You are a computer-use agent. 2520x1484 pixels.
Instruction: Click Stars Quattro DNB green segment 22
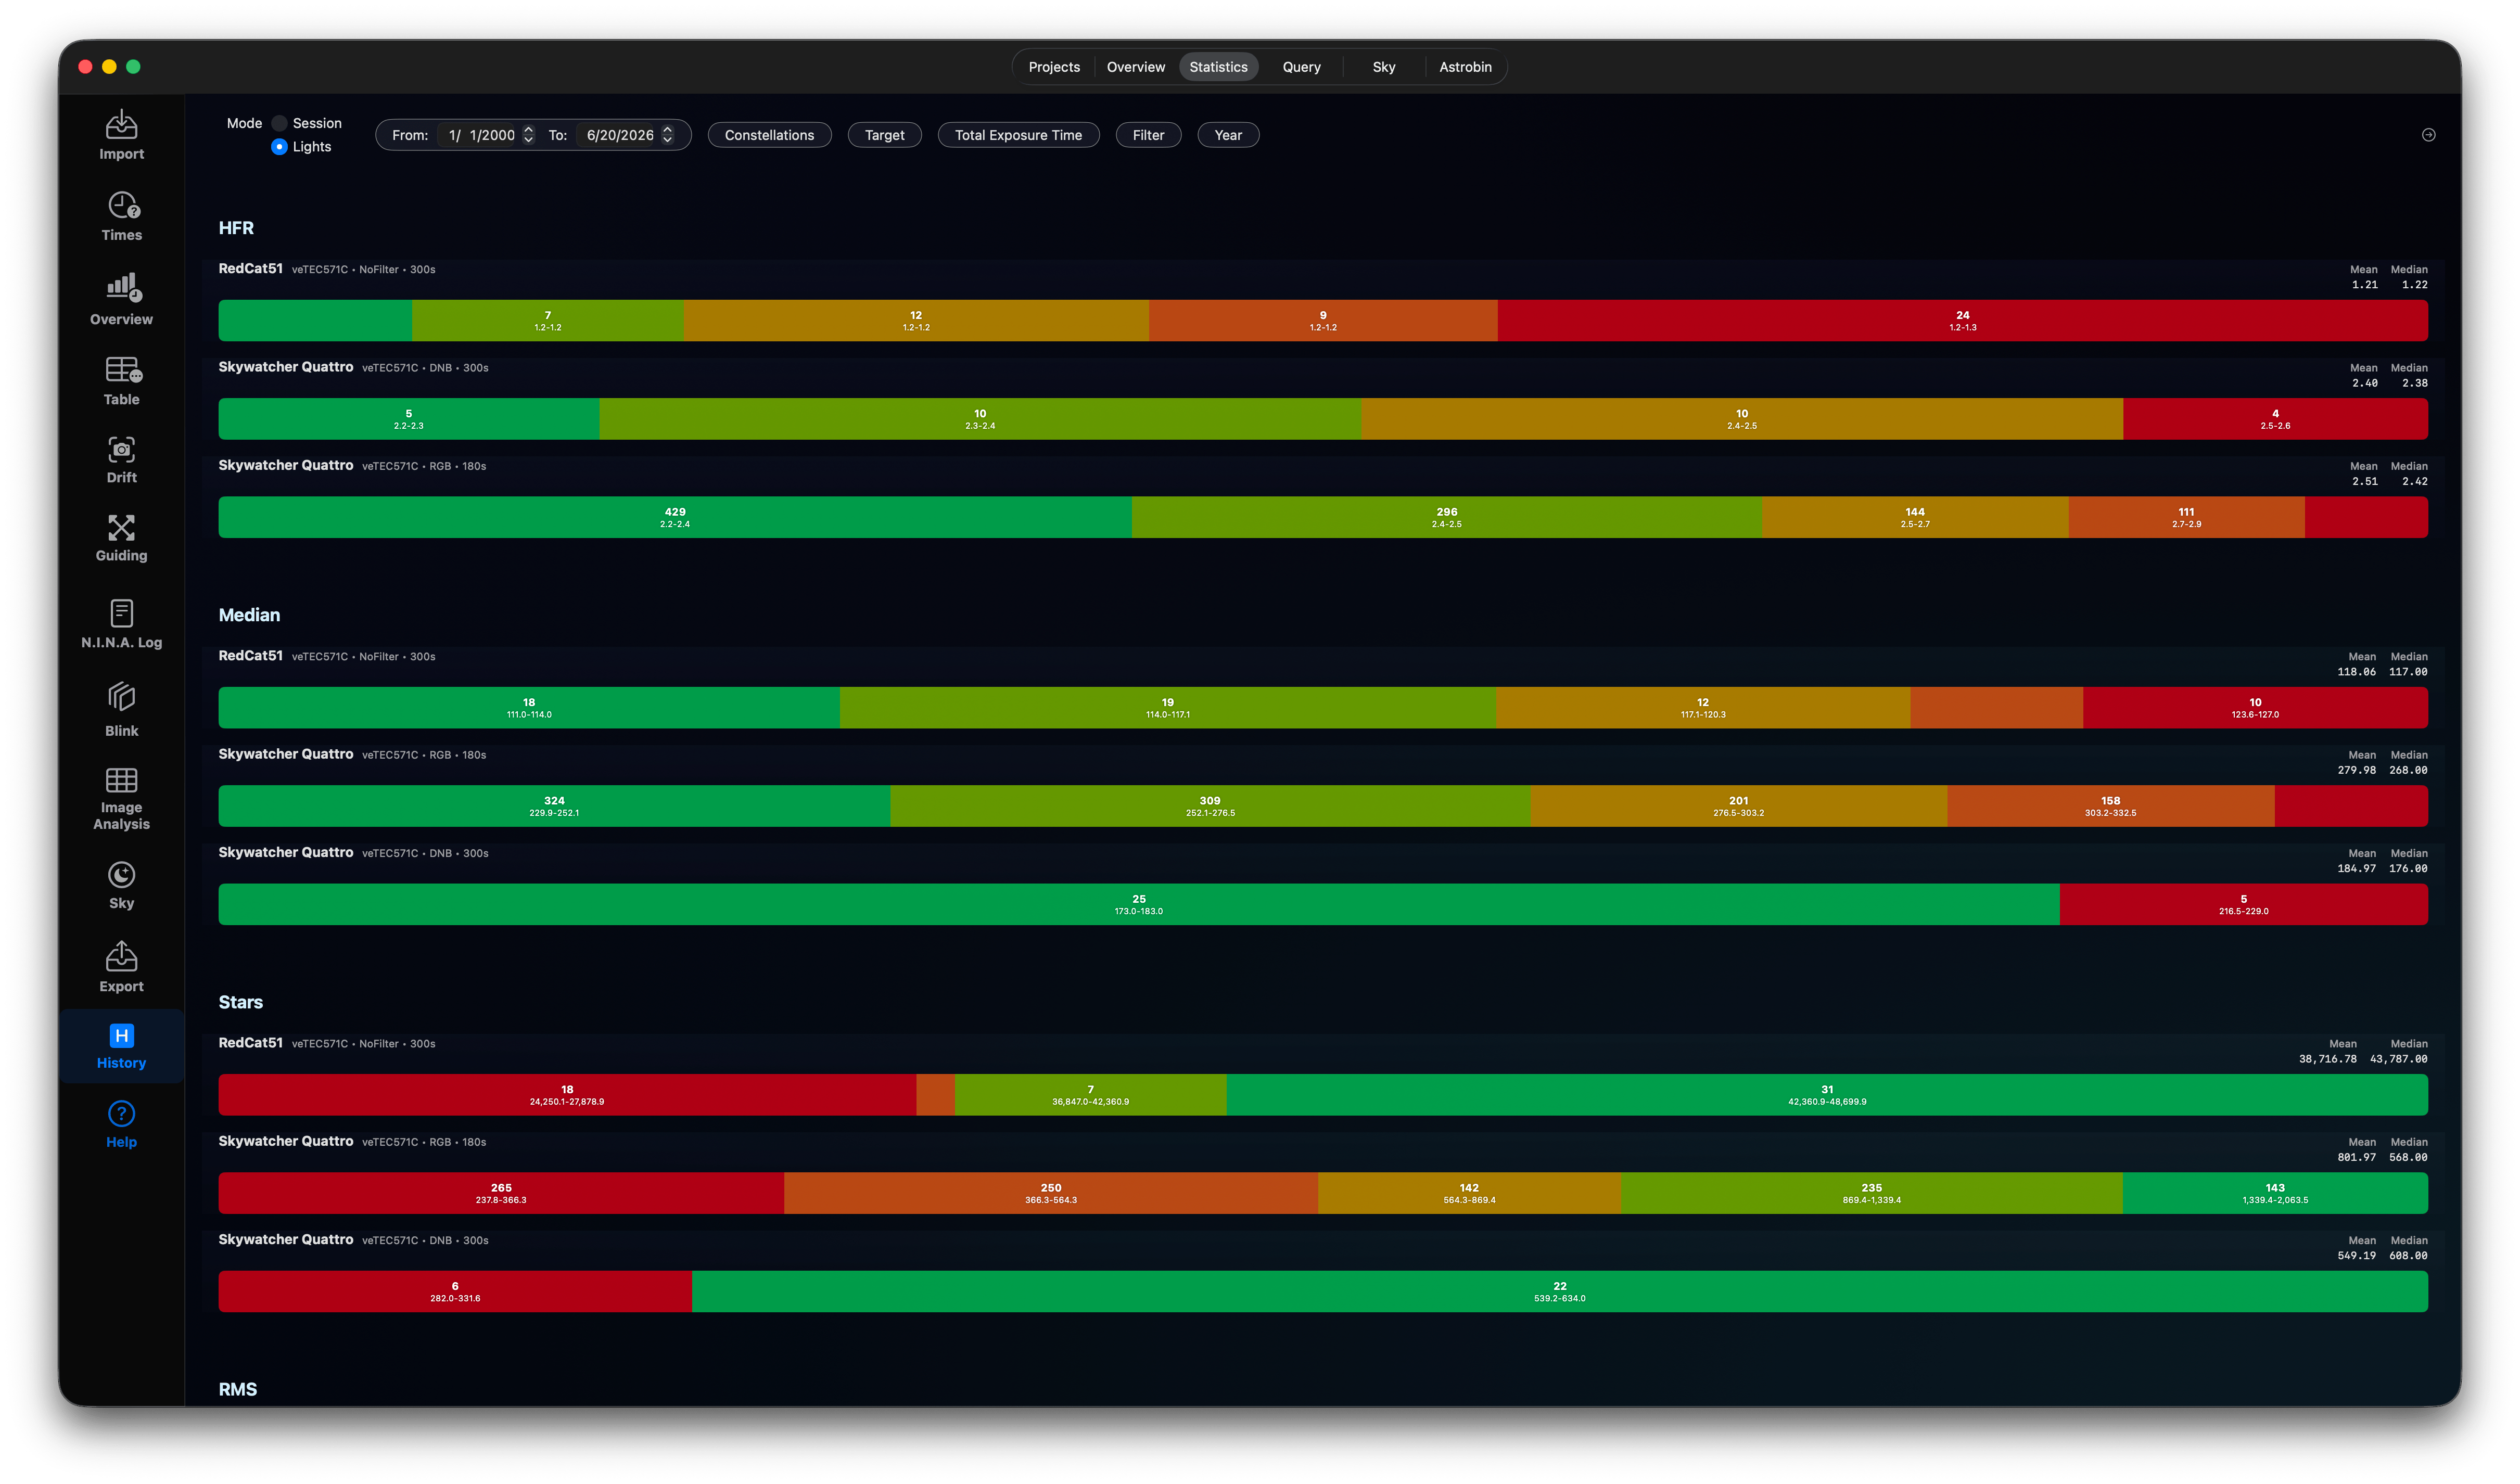click(1559, 1291)
